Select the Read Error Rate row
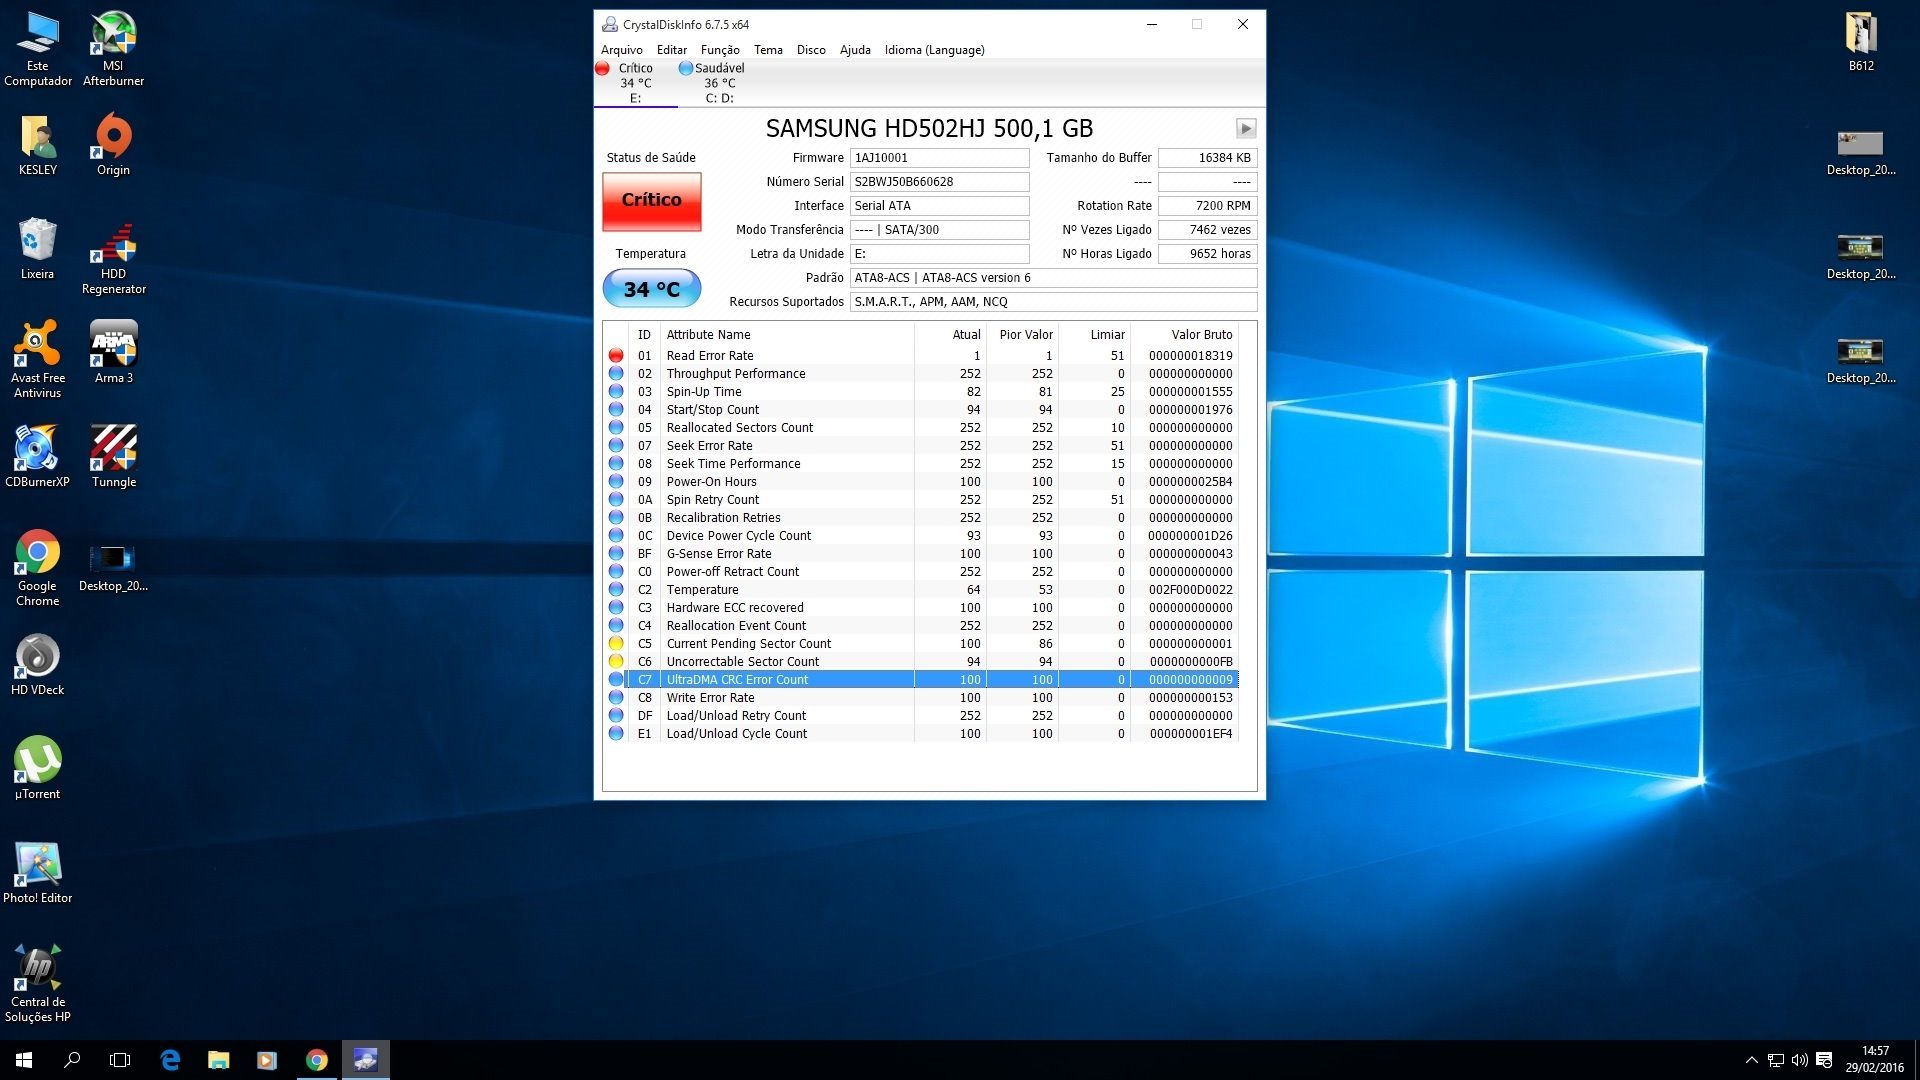 [x=920, y=356]
